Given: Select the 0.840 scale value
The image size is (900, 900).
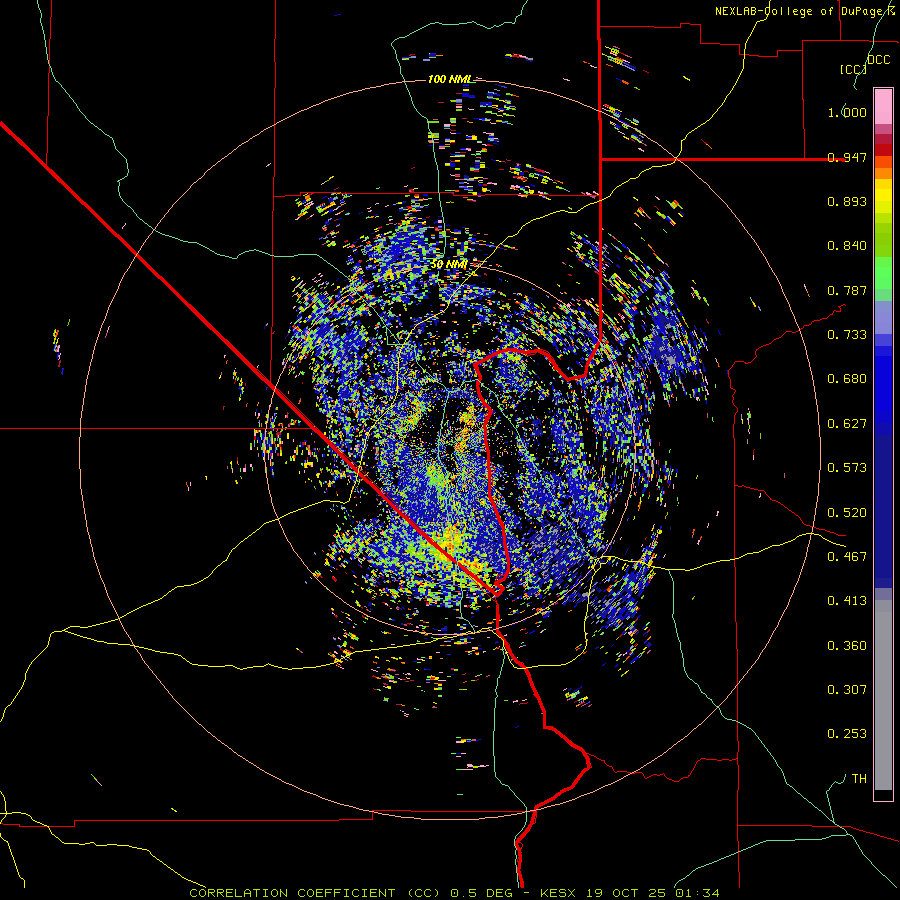Looking at the screenshot, I should point(847,246).
